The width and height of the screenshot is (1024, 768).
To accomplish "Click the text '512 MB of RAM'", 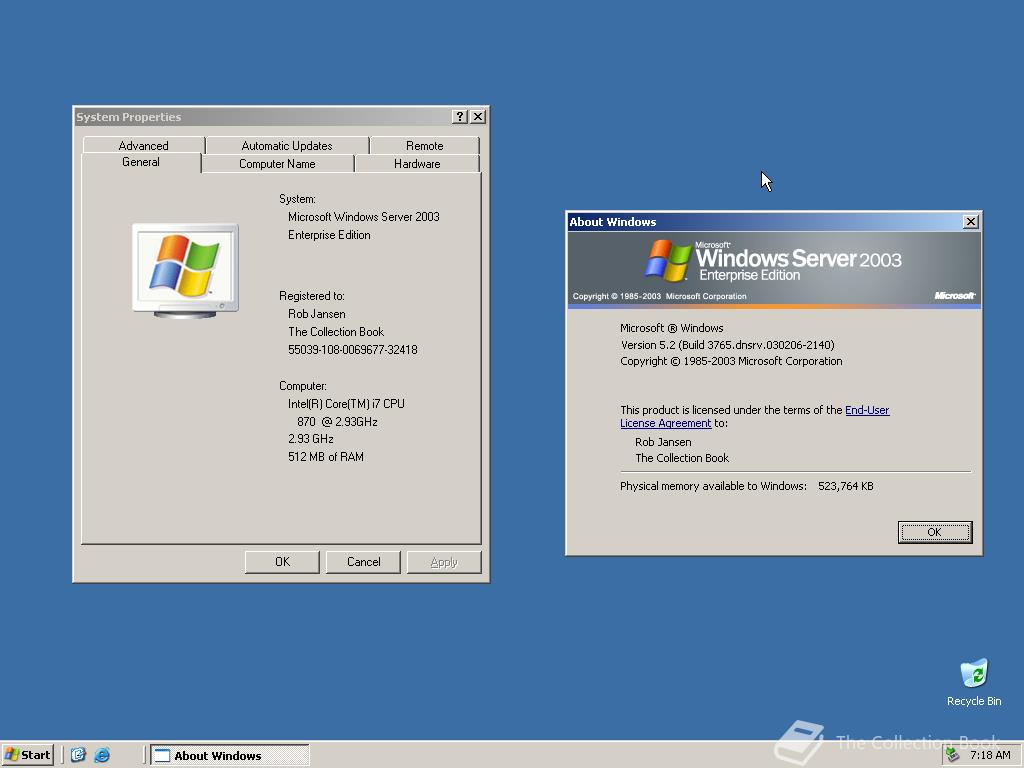I will pyautogui.click(x=326, y=457).
